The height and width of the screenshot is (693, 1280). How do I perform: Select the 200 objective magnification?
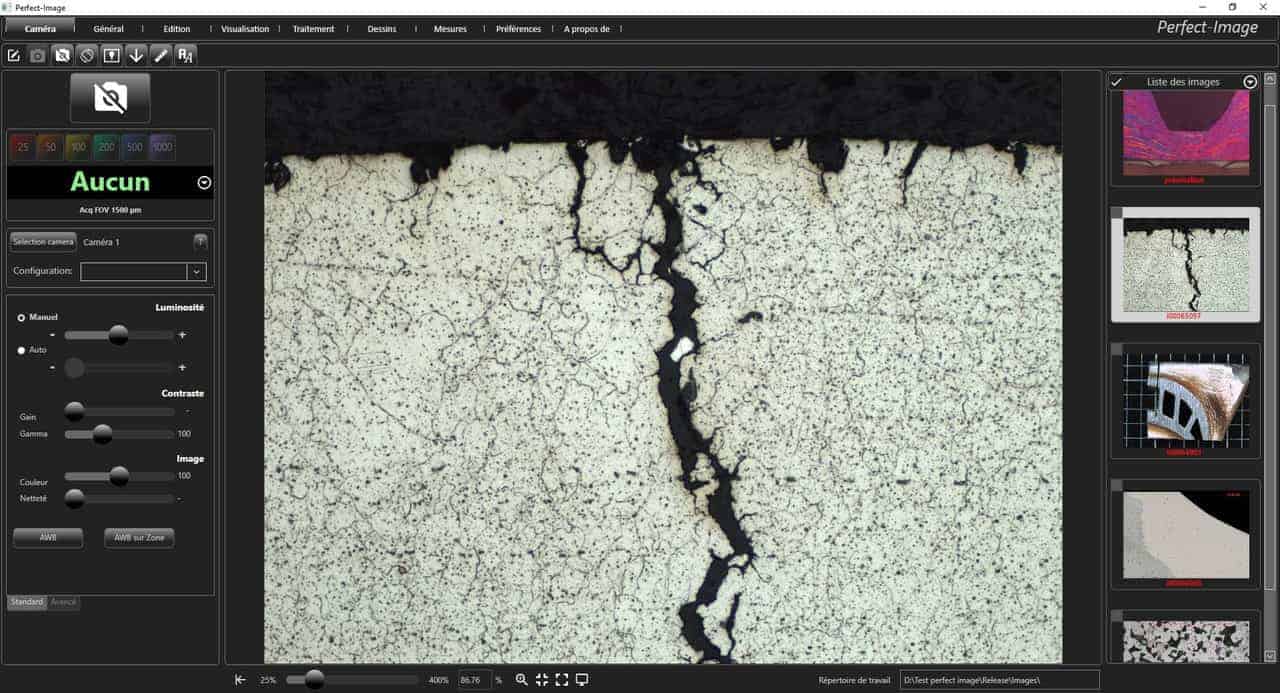click(x=106, y=147)
